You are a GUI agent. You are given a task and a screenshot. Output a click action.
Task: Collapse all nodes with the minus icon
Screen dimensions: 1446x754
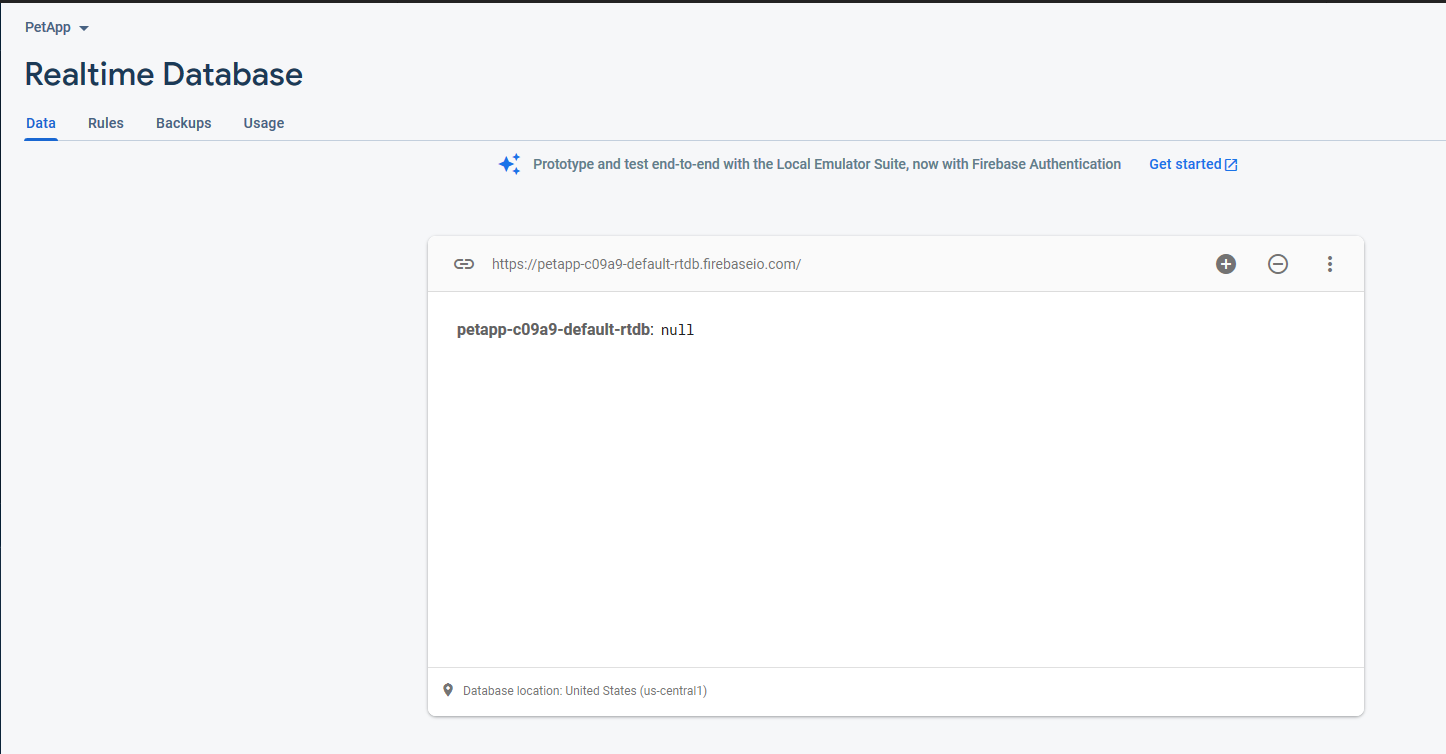pyautogui.click(x=1278, y=264)
